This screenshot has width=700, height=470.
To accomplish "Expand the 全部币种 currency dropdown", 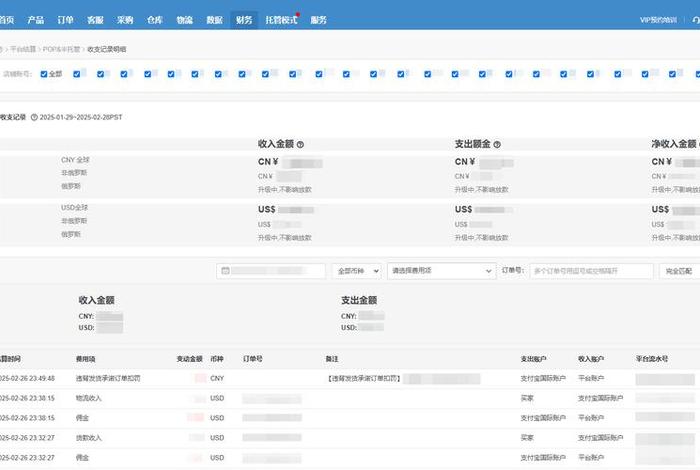I will (357, 271).
